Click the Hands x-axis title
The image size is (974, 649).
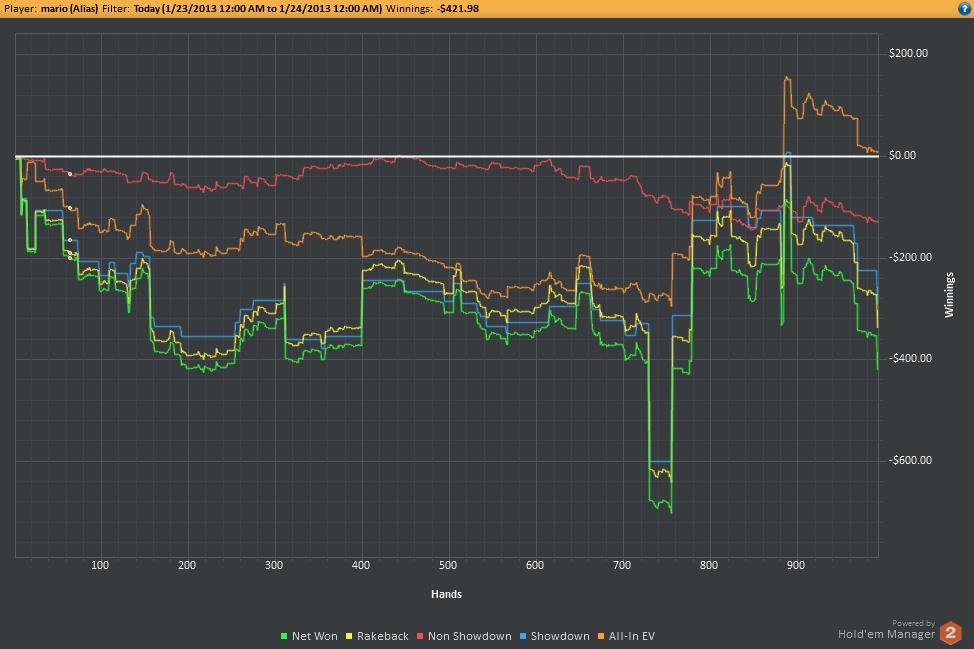447,594
